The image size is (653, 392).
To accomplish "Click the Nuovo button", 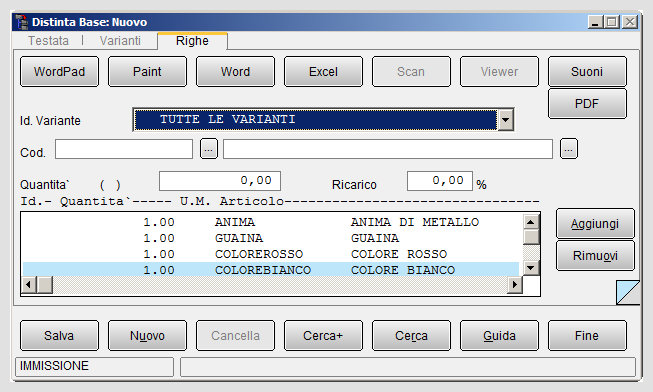I will [x=147, y=335].
